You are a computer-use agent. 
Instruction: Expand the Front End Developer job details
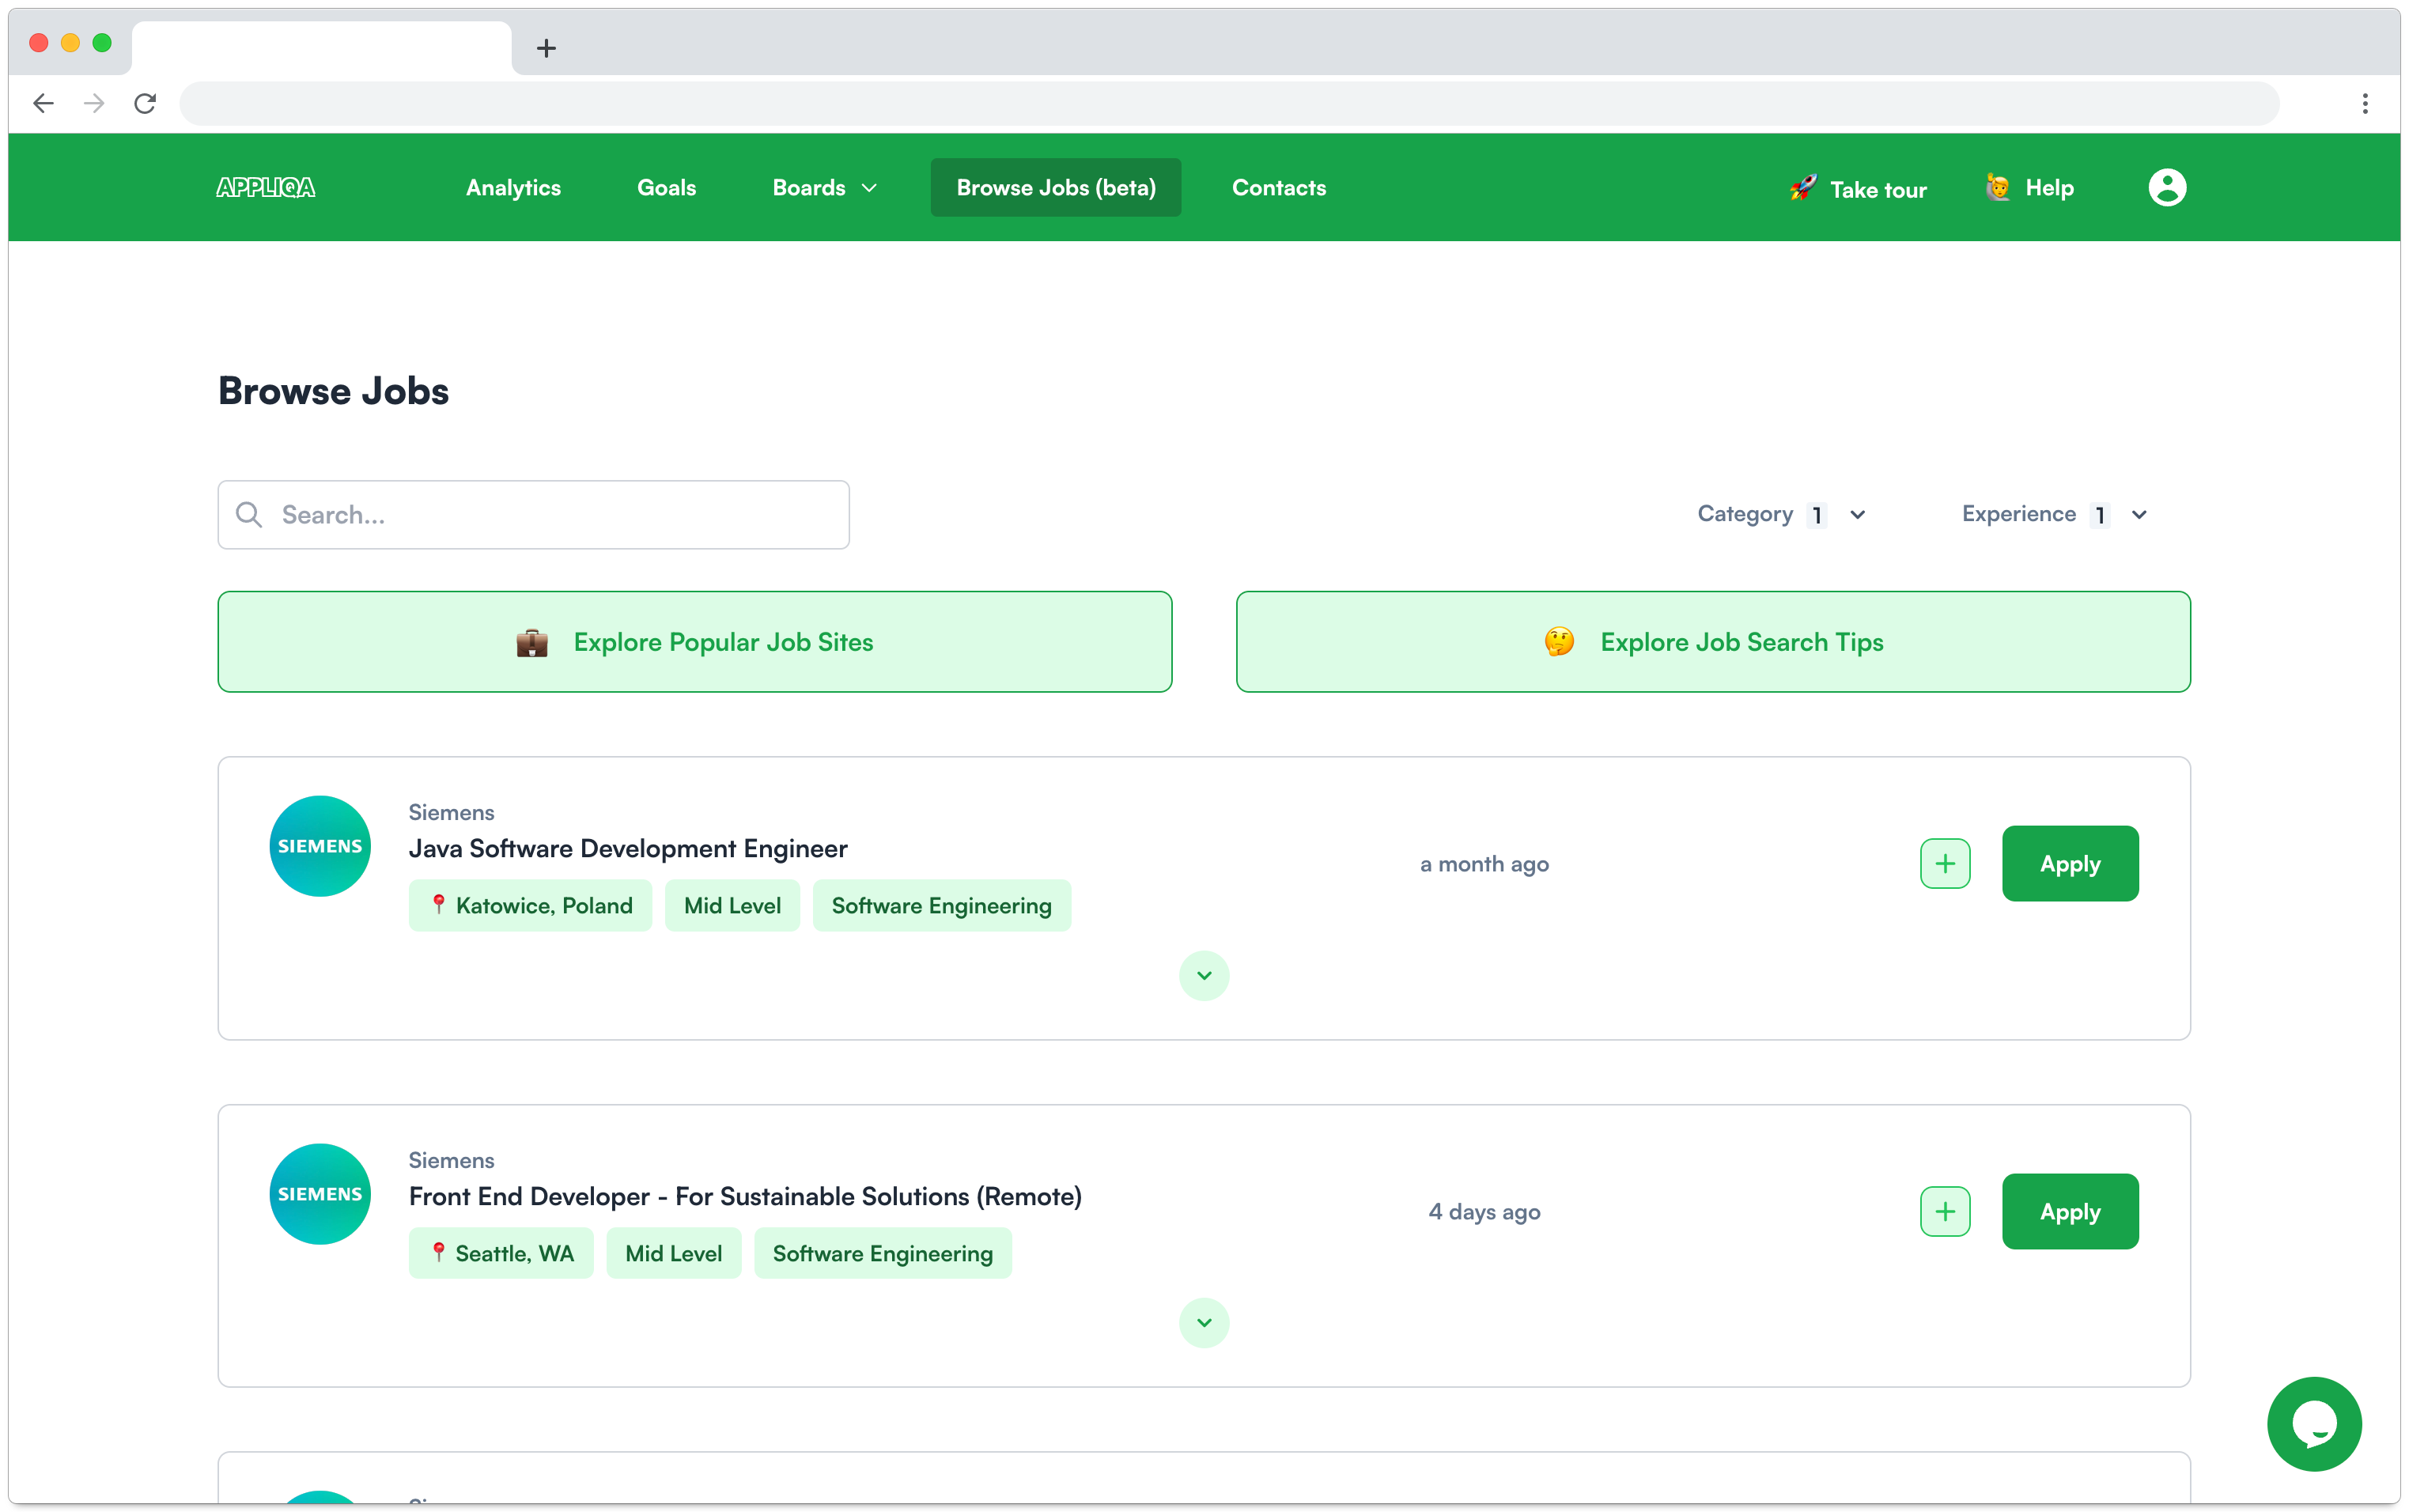click(1204, 1323)
